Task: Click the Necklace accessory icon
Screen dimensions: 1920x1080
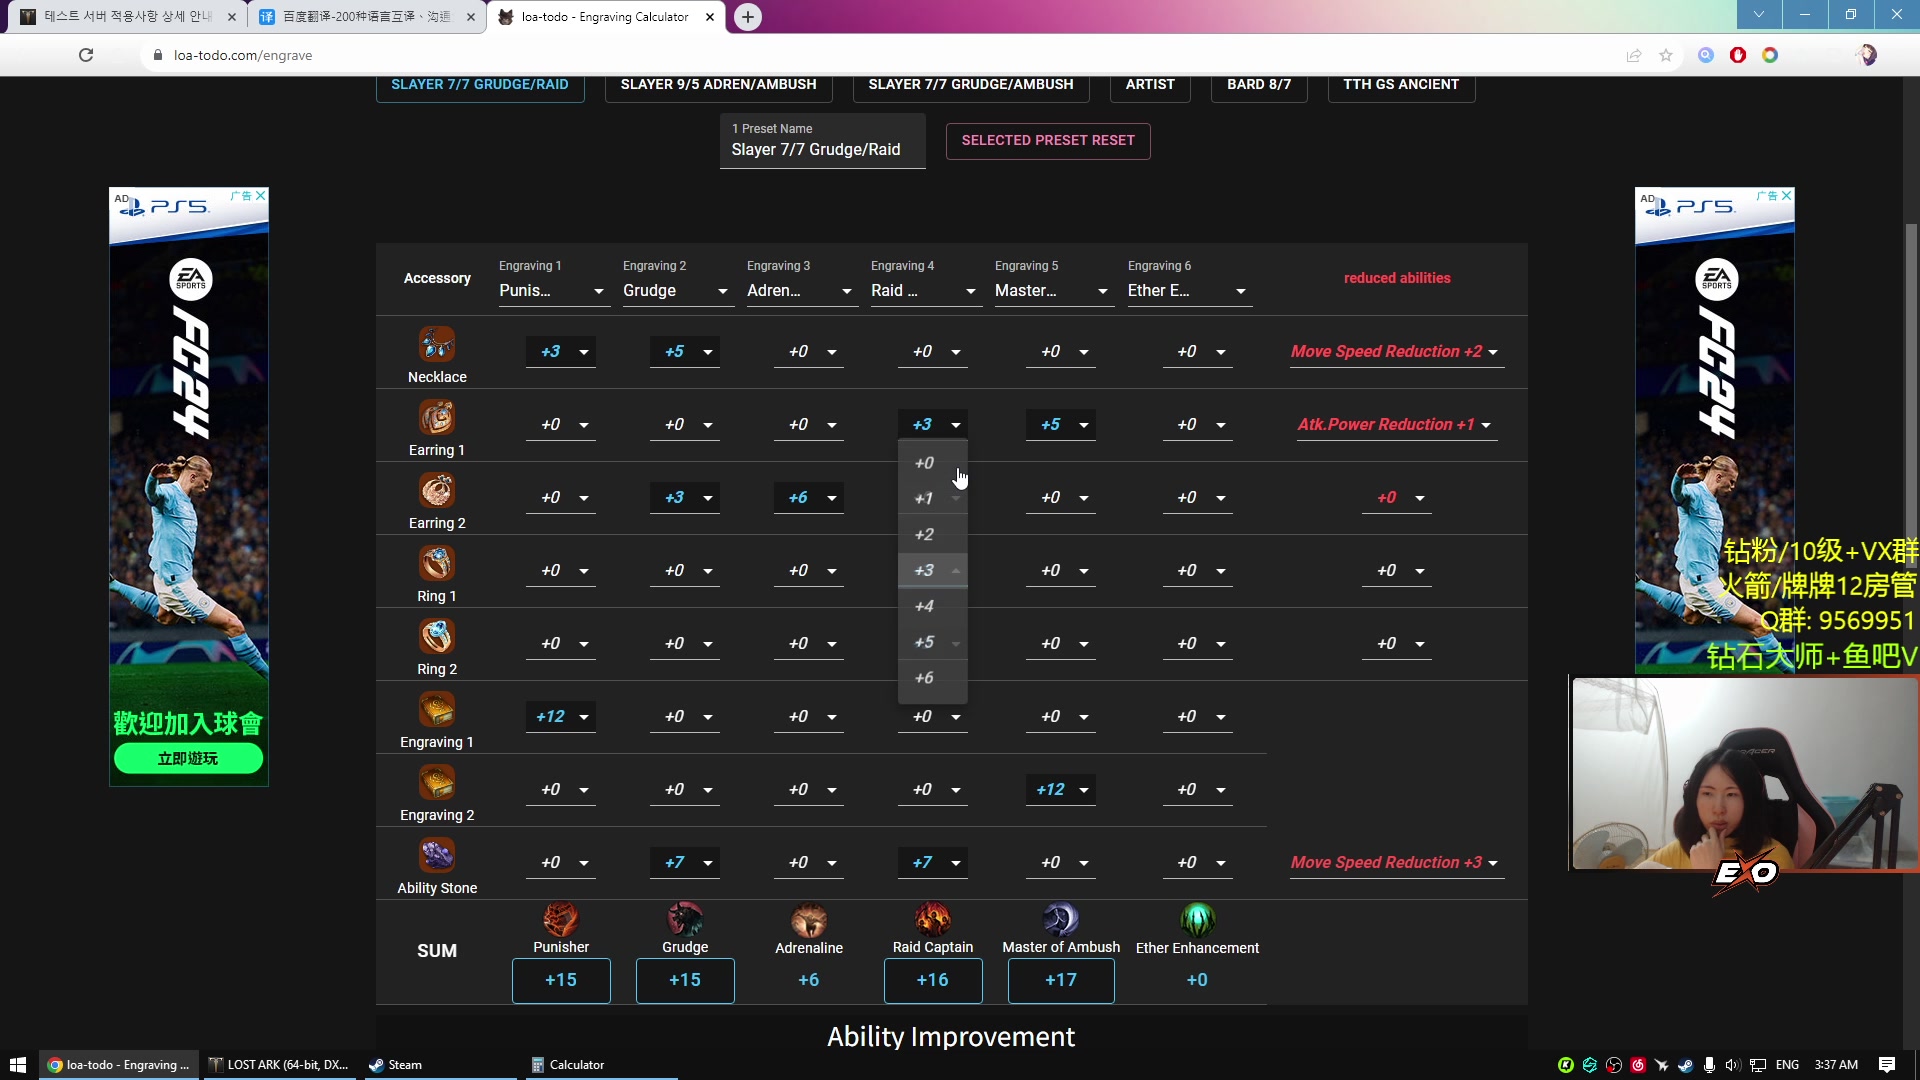Action: [x=437, y=345]
